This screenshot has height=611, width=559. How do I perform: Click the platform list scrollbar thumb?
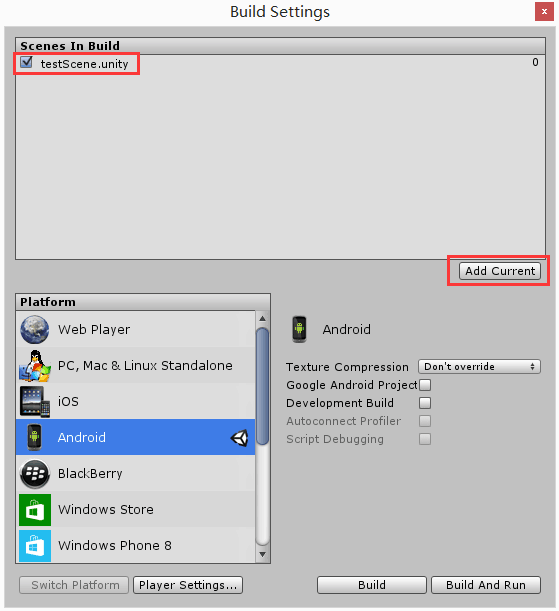tap(263, 386)
